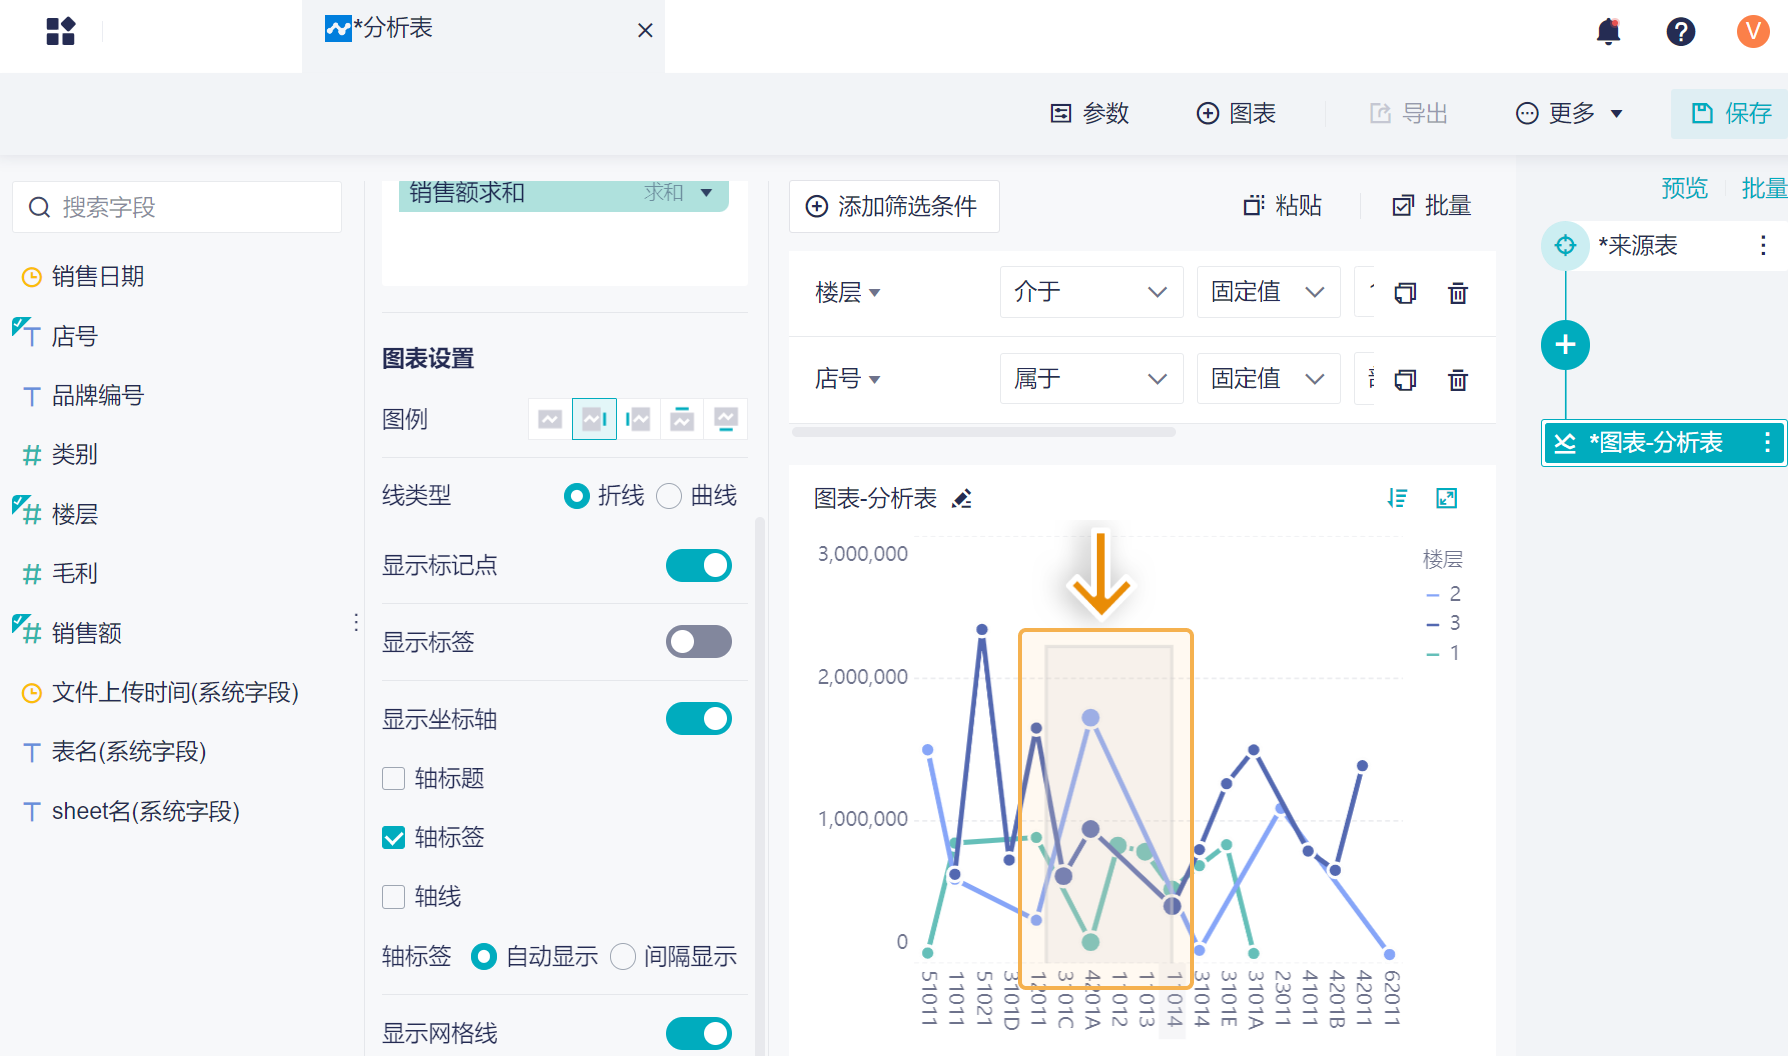Viewport: 1788px width, 1056px height.
Task: Toggle legend series 2 in chart
Action: (1443, 594)
